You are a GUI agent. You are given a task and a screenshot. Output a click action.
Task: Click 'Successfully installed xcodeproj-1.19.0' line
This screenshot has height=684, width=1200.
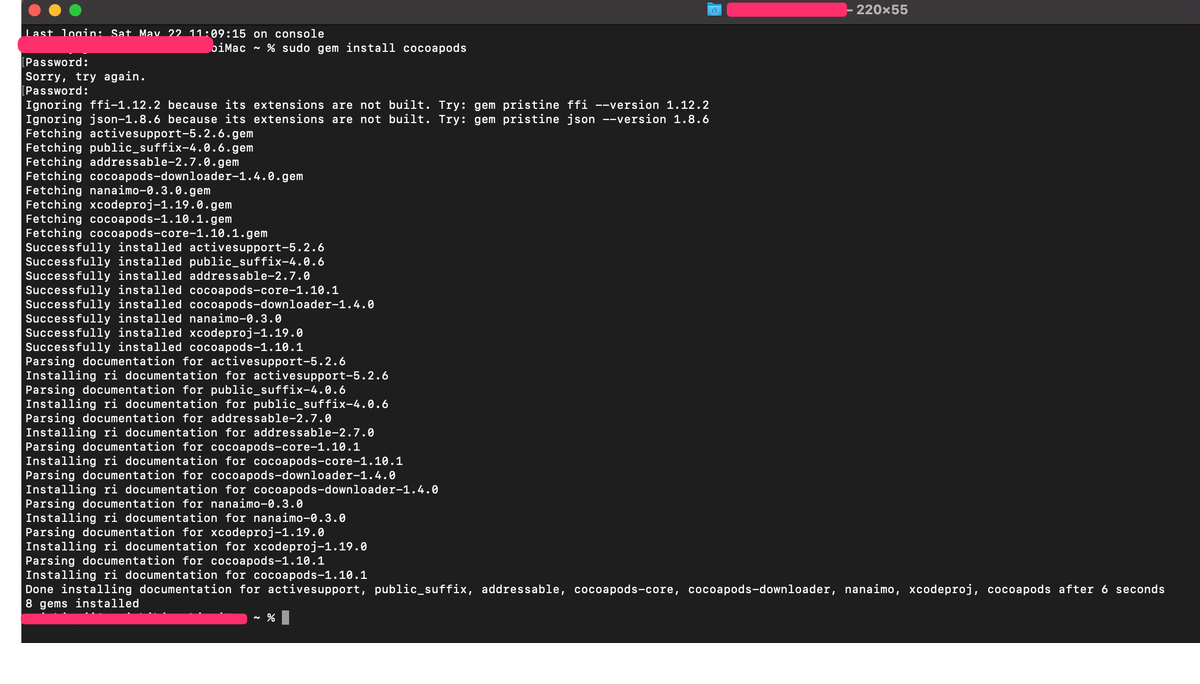(x=164, y=332)
